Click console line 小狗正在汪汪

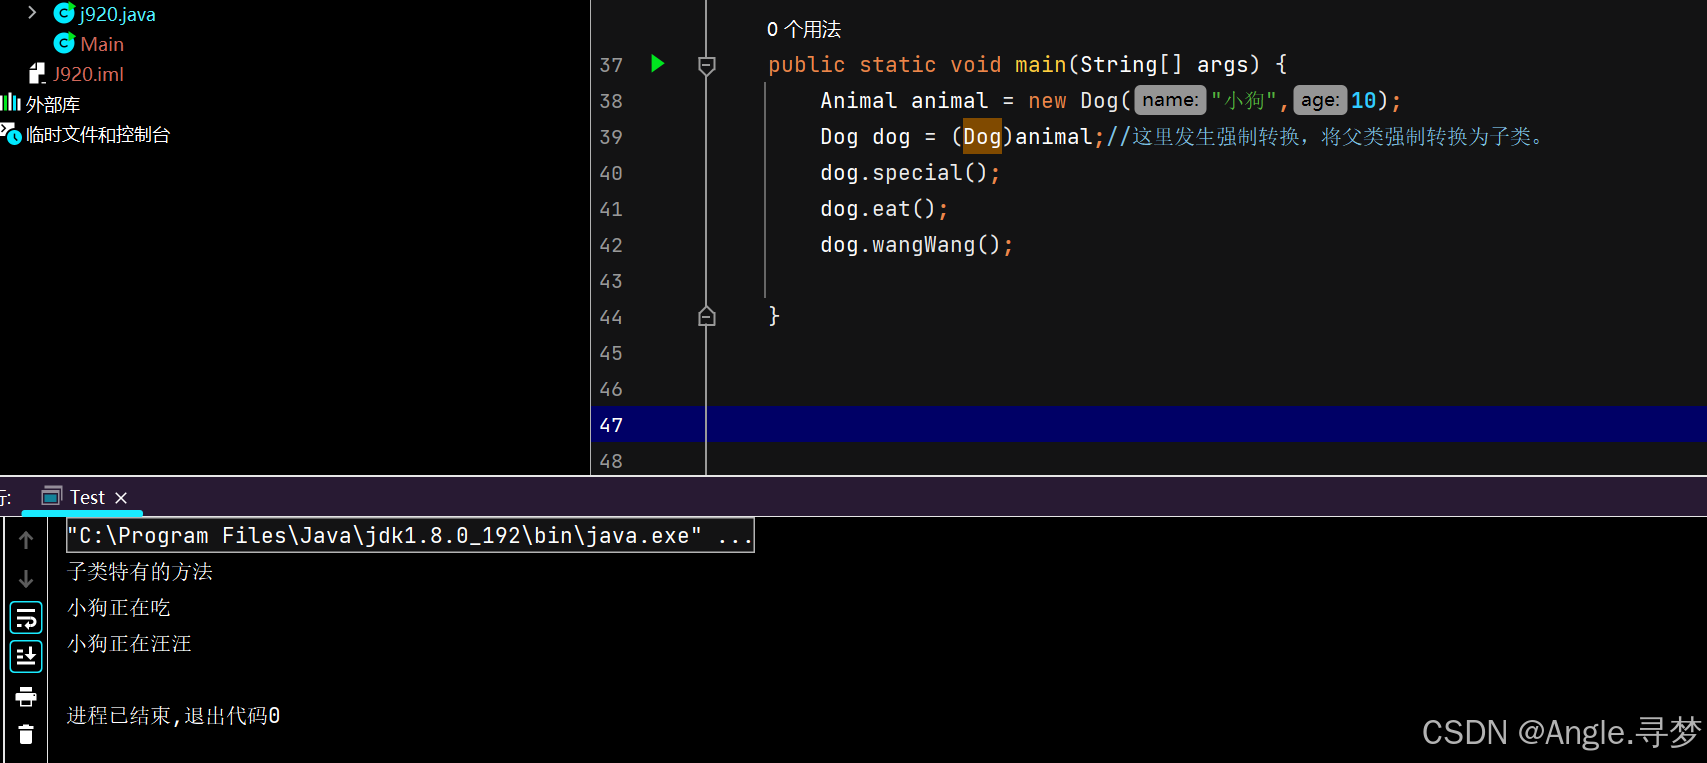tap(129, 644)
